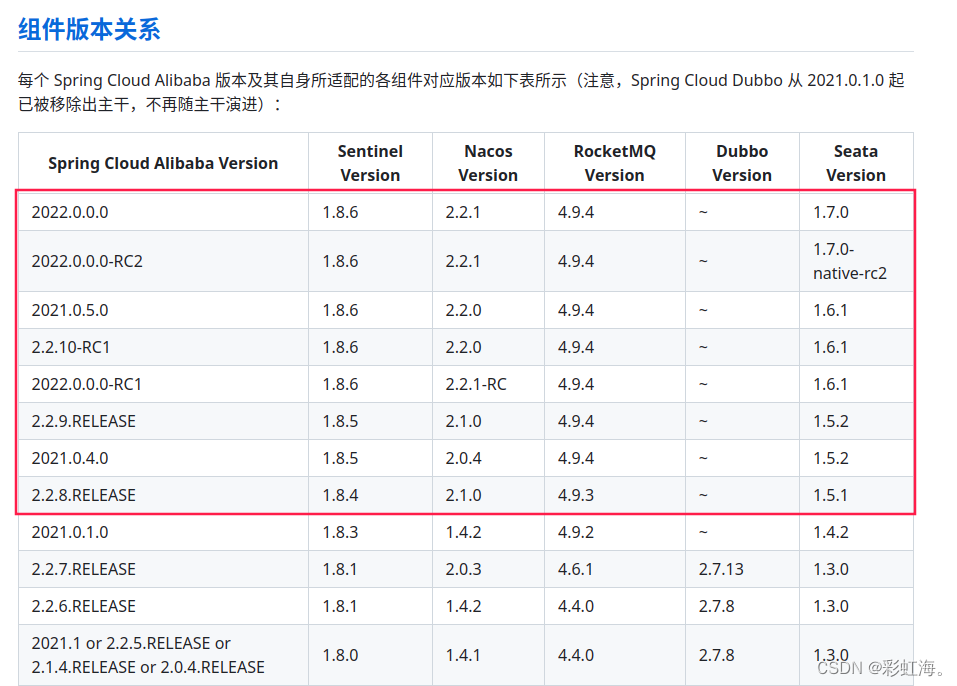Click the Seata Version column header
Image resolution: width=957 pixels, height=686 pixels.
856,163
